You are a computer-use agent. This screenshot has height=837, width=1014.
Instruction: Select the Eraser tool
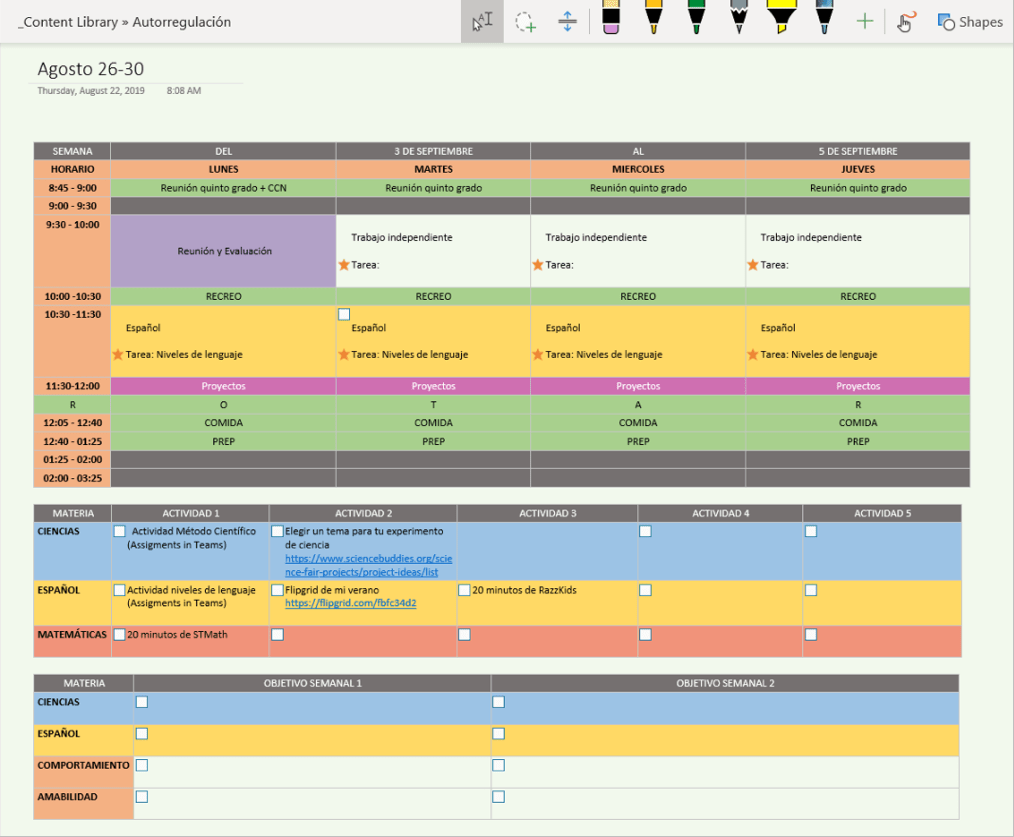coord(611,18)
